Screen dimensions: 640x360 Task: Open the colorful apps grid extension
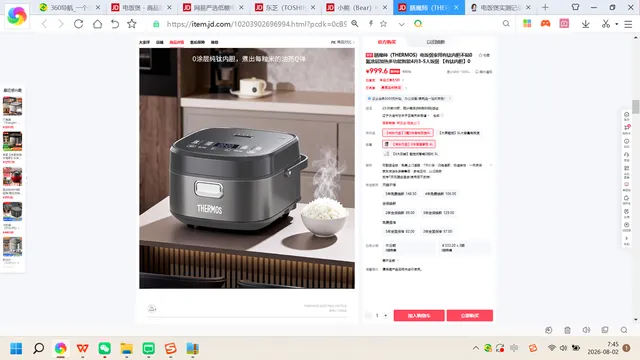pyautogui.click(x=527, y=24)
